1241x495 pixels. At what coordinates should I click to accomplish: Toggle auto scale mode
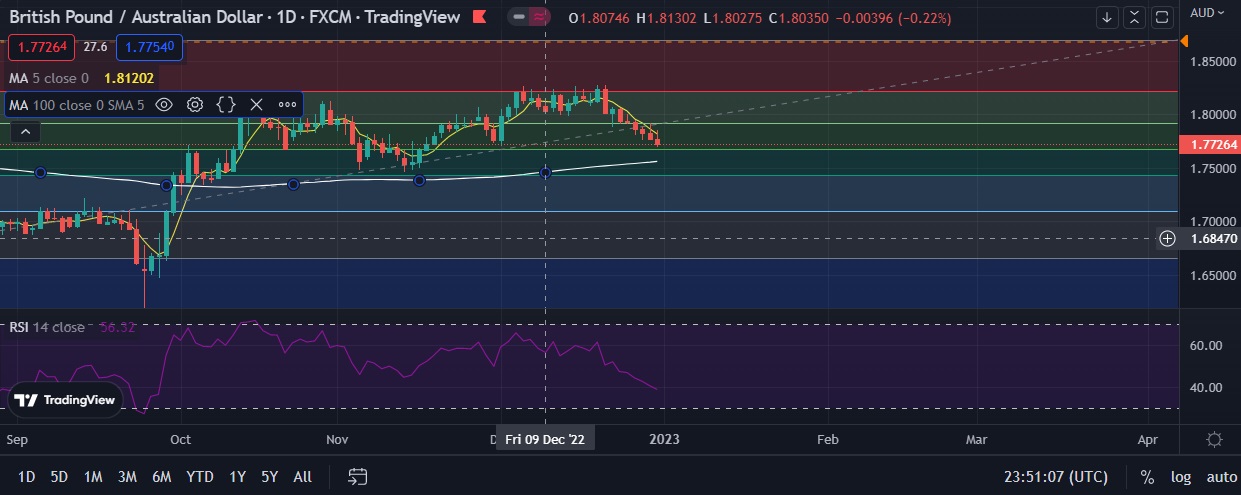1222,477
